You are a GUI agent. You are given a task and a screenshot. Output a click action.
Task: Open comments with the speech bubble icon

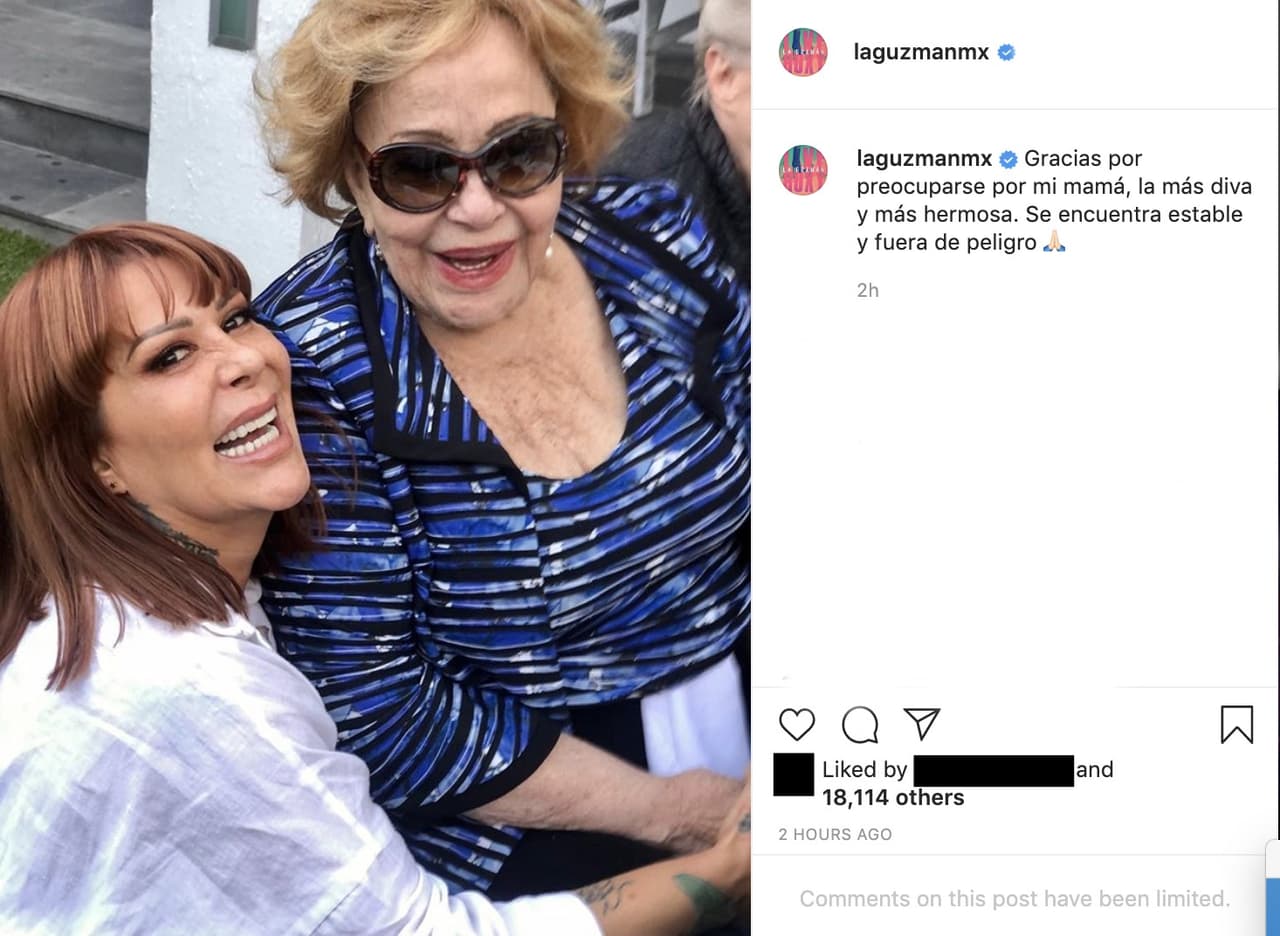[860, 725]
